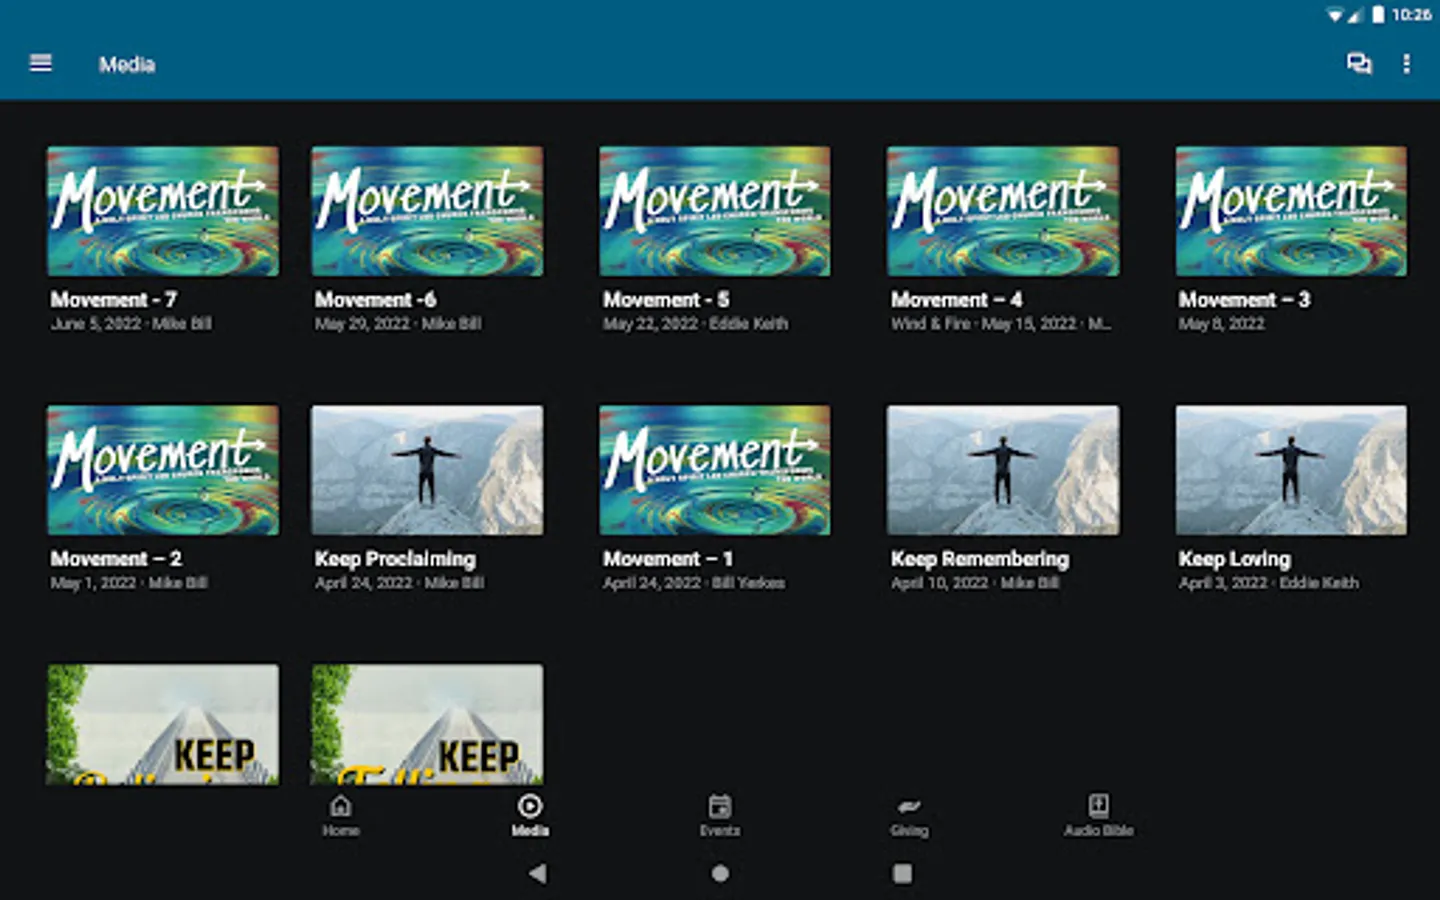Click the 'May 8, 2022' subtitle
1440x900 pixels.
(1221, 324)
